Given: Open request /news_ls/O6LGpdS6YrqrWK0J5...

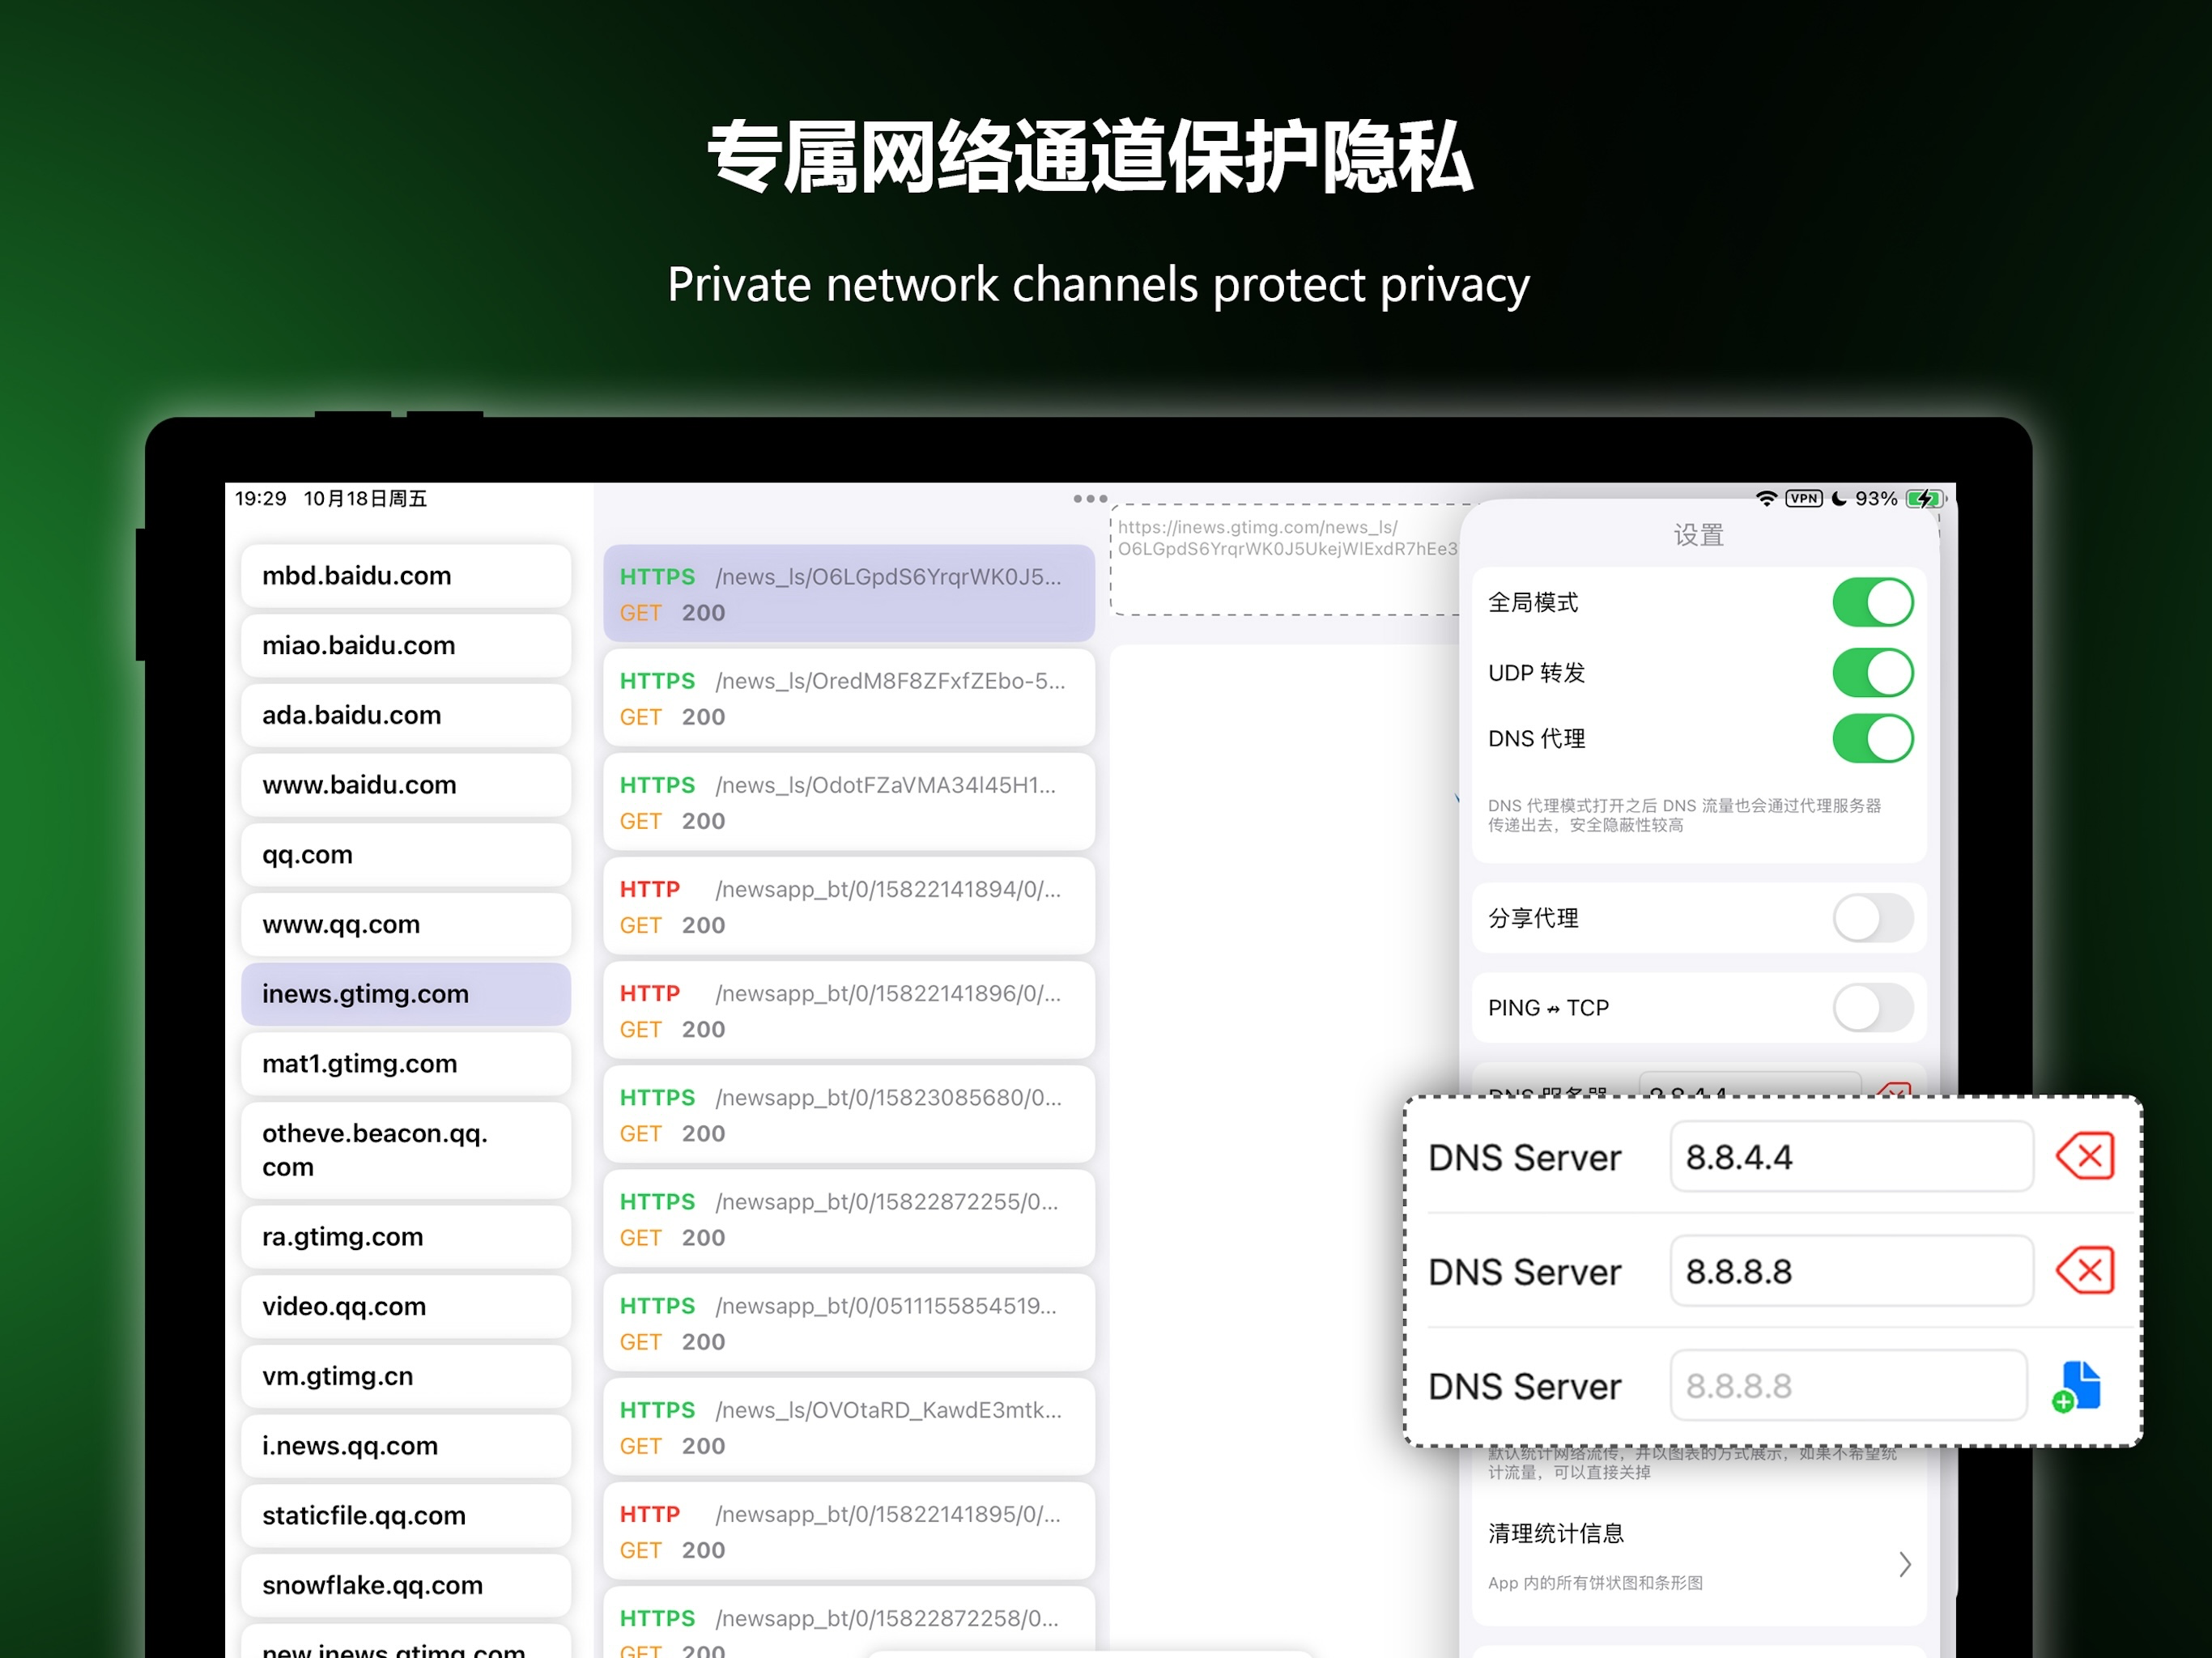Looking at the screenshot, I should tap(849, 593).
